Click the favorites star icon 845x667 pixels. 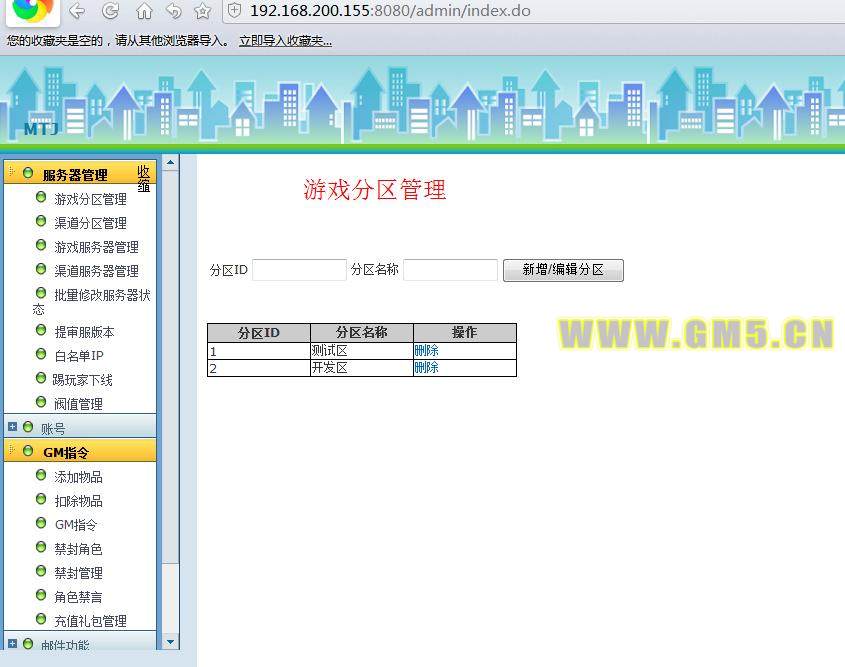pyautogui.click(x=202, y=11)
